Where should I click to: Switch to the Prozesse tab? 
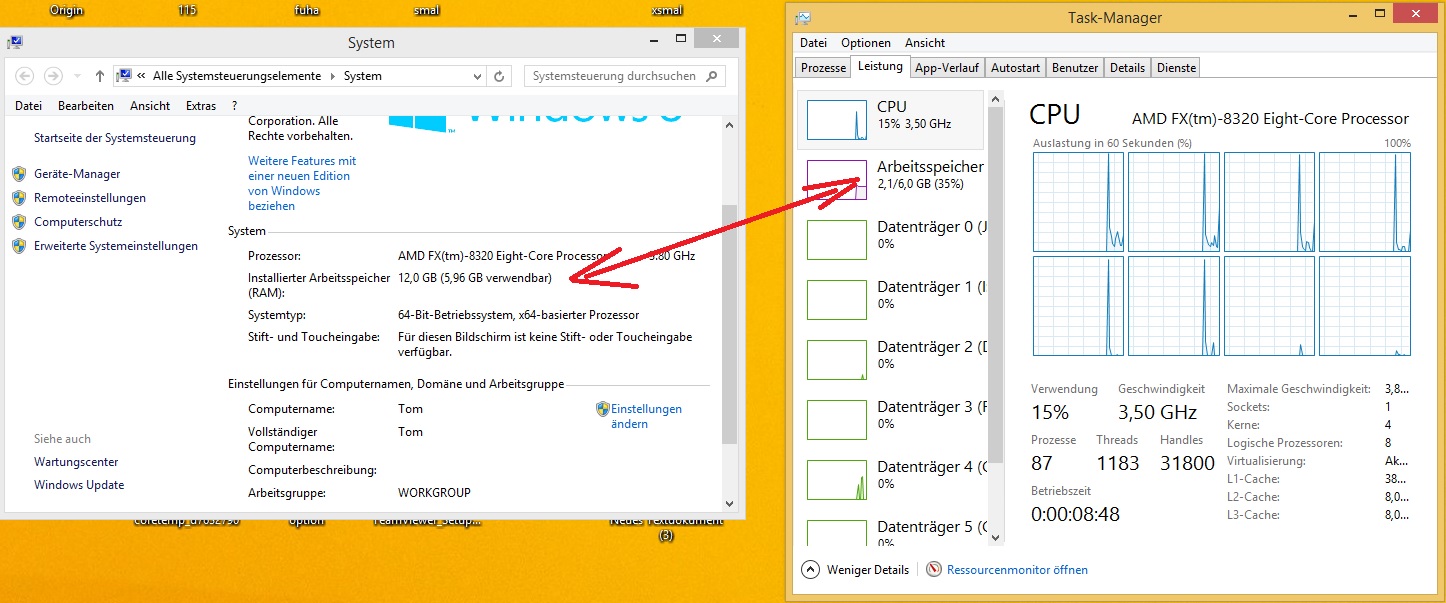pos(823,68)
